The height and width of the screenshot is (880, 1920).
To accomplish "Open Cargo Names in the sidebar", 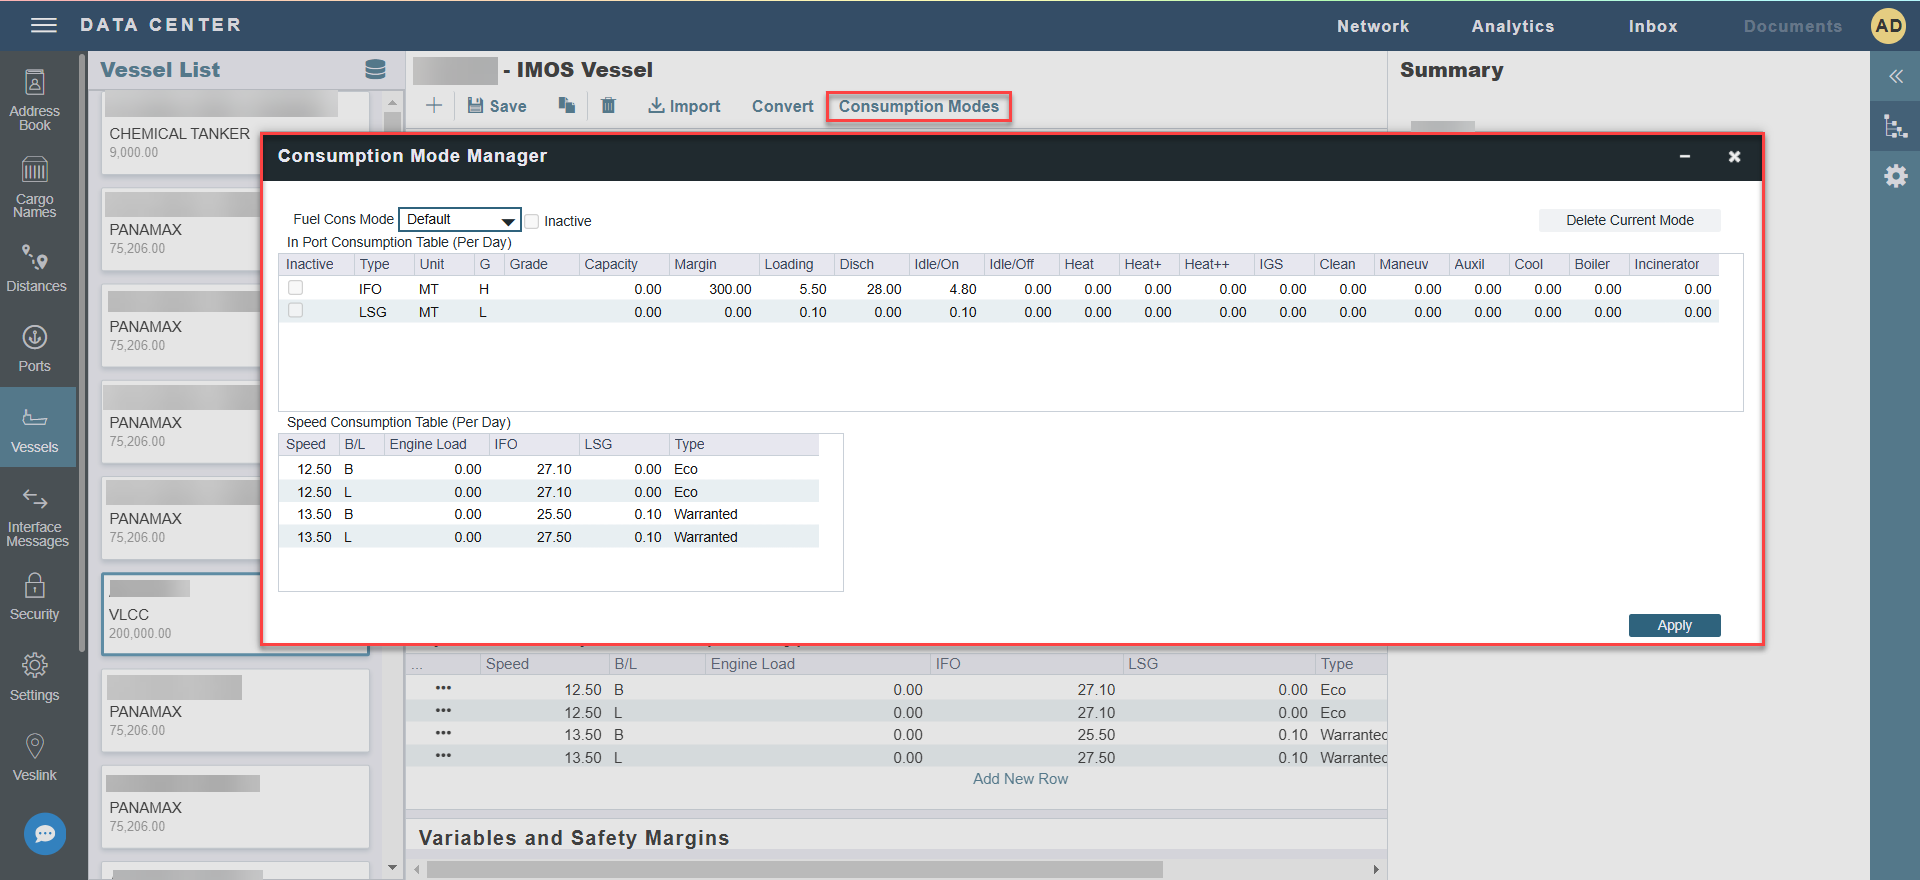I will (35, 186).
